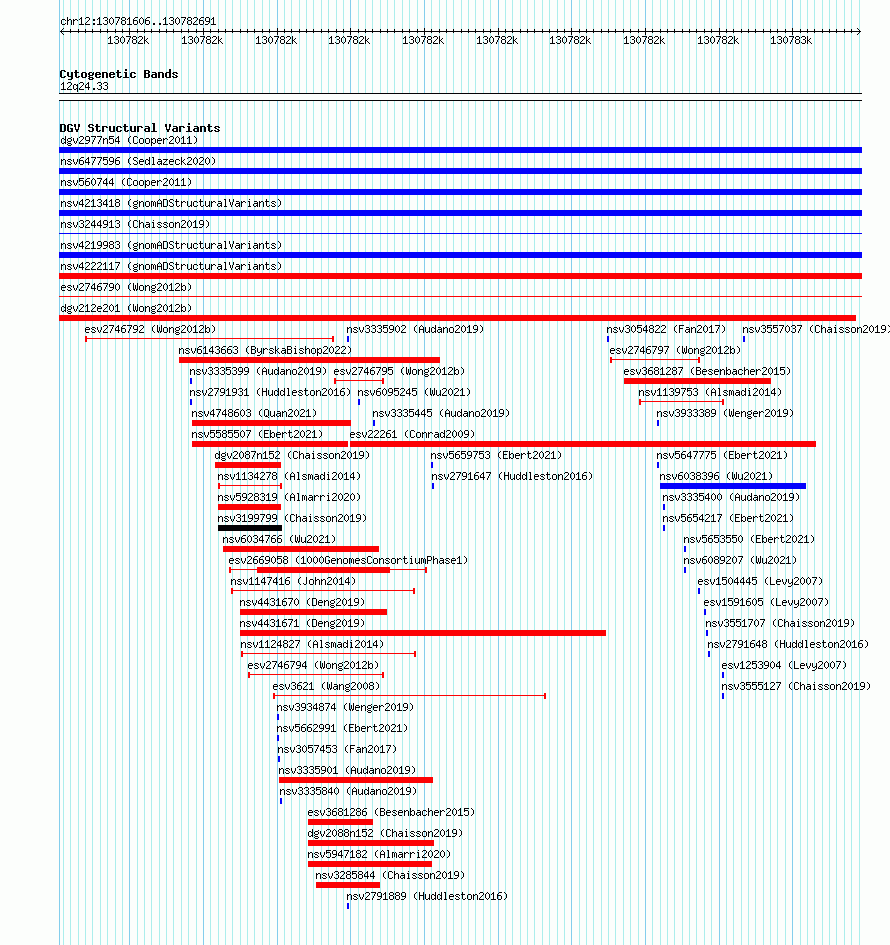This screenshot has height=945, width=890.
Task: Select nsv2791931 (Huddleston2016) label
Action: (x=270, y=393)
